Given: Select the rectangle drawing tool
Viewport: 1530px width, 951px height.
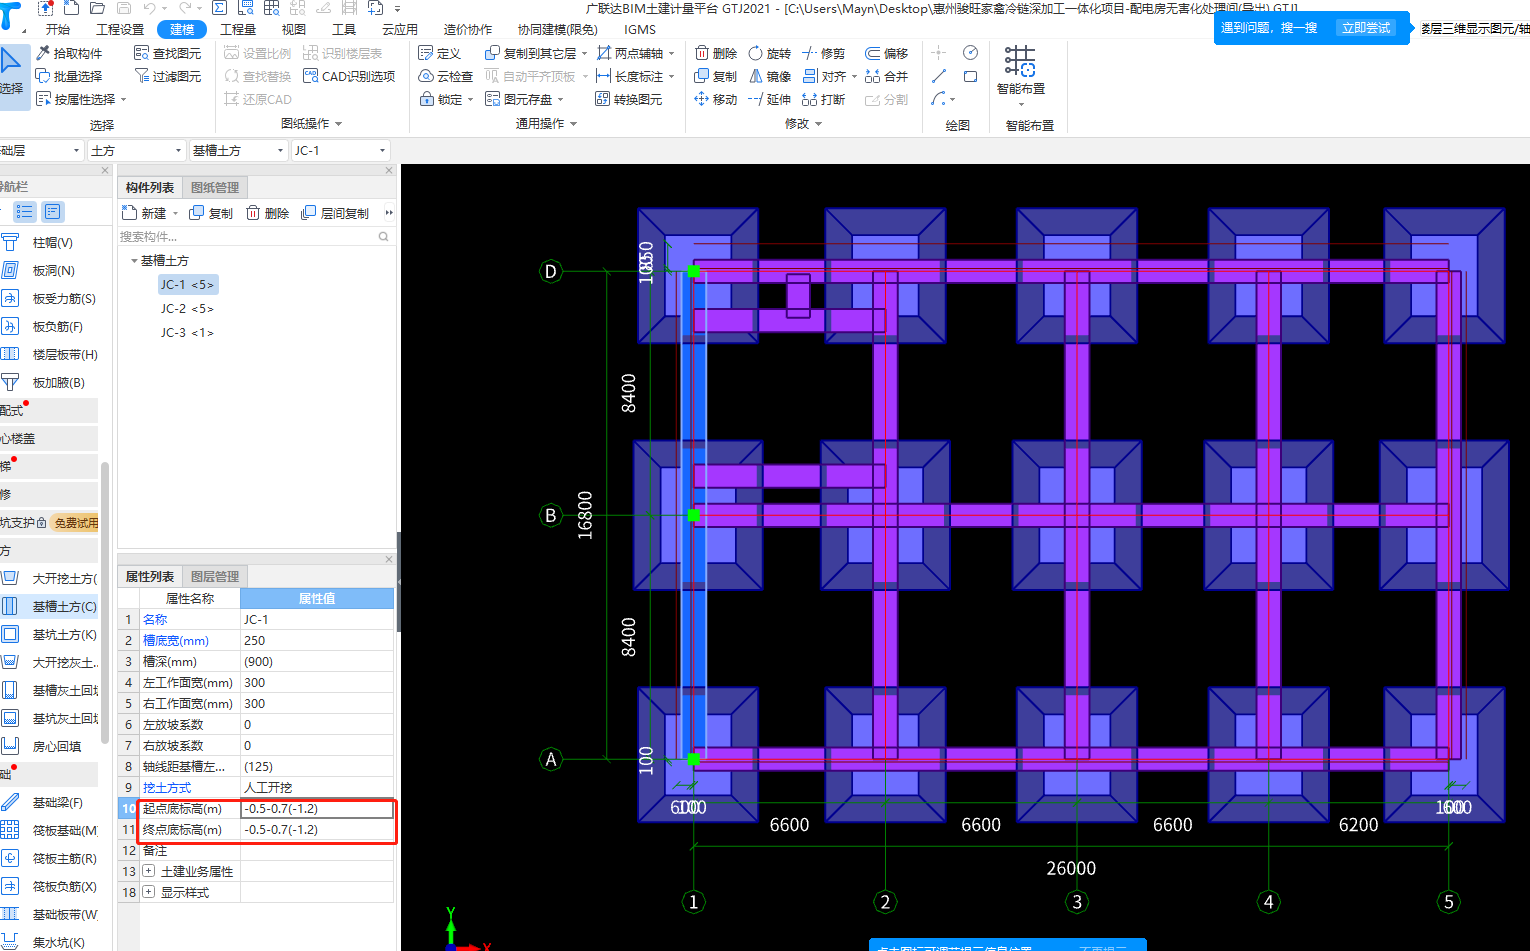Looking at the screenshot, I should 970,76.
